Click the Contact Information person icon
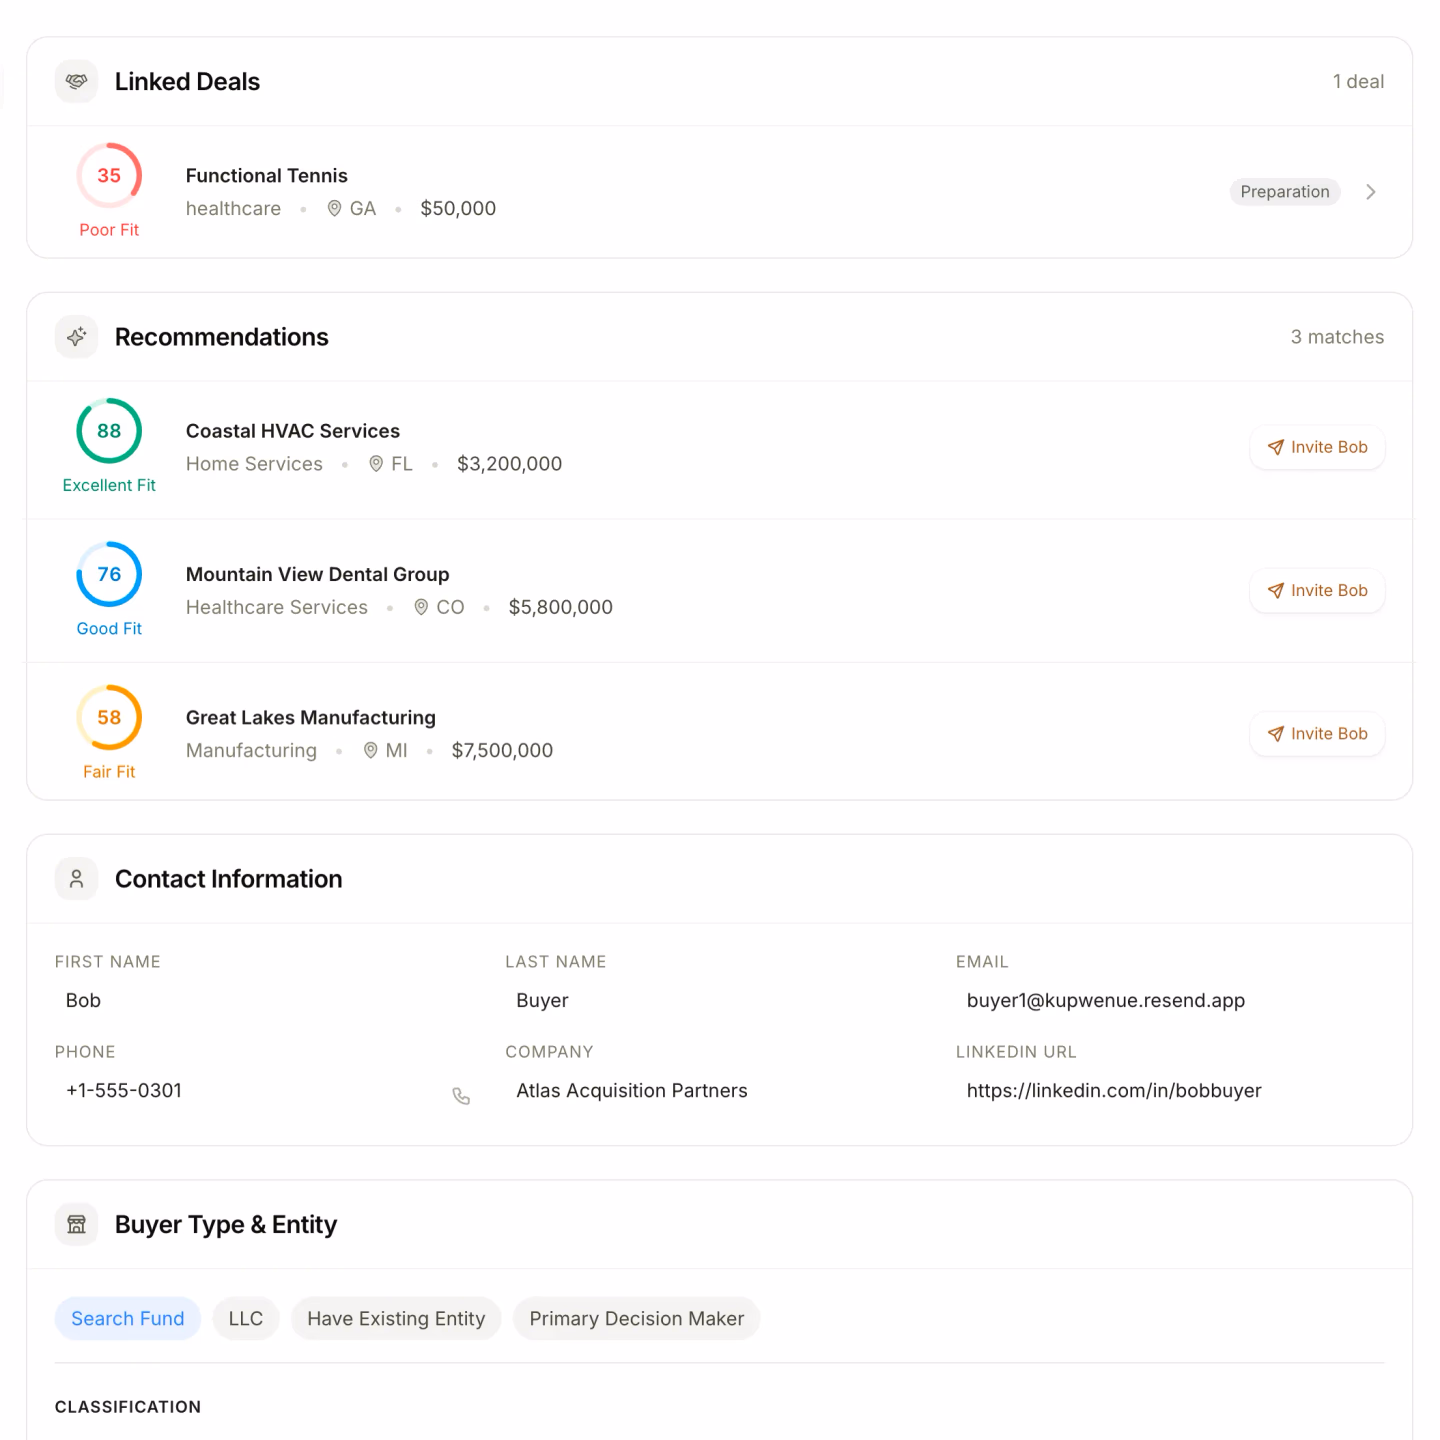This screenshot has width=1440, height=1440. pos(76,879)
